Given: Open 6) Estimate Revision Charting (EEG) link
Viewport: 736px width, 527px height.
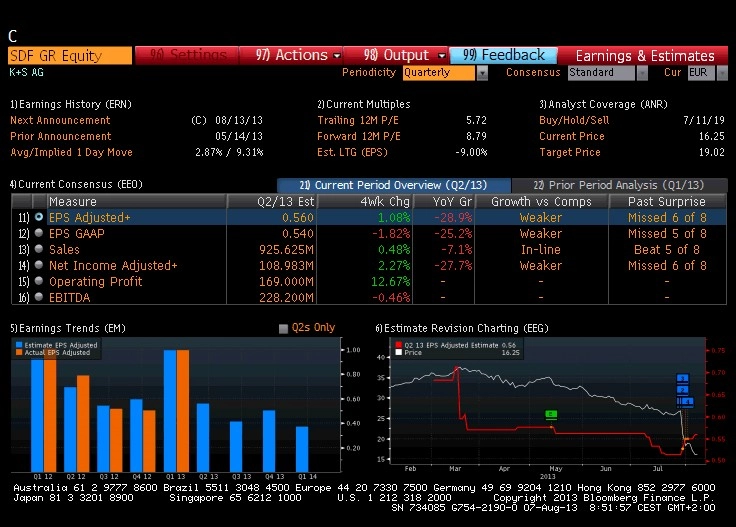Looking at the screenshot, I should coord(462,328).
